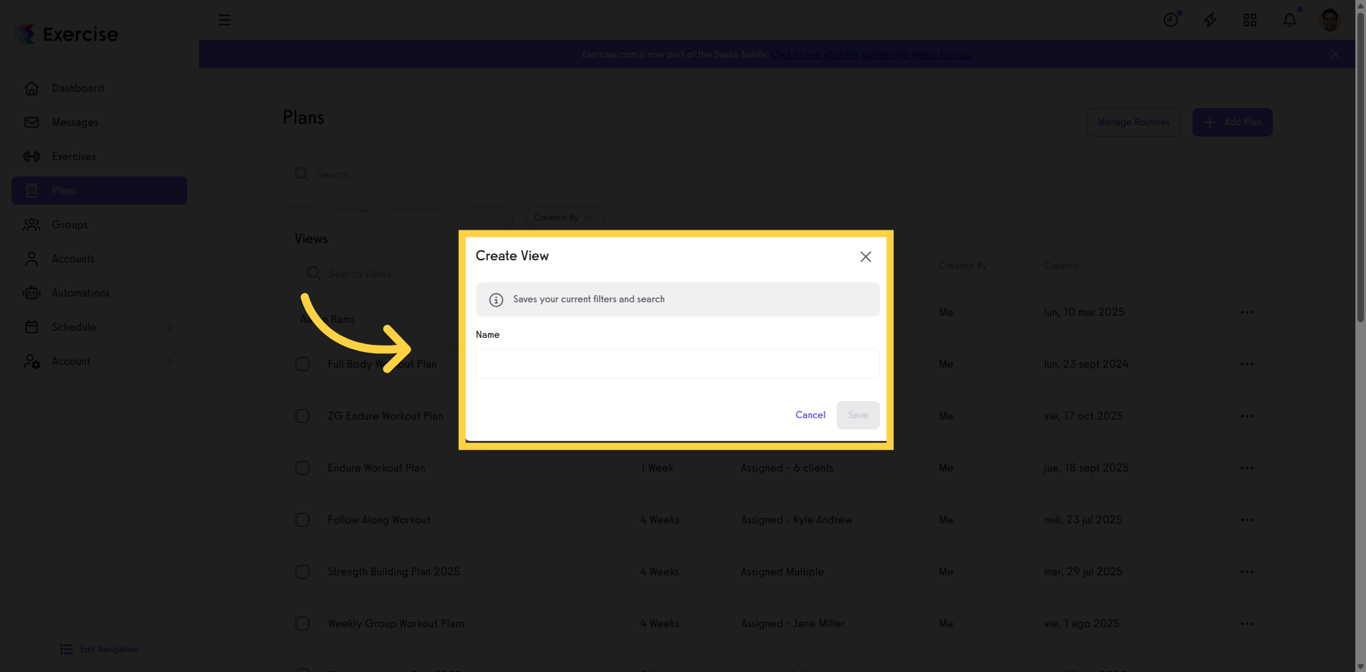Open options menu for 23 sept 2024 row
1366x672 pixels.
(1246, 364)
